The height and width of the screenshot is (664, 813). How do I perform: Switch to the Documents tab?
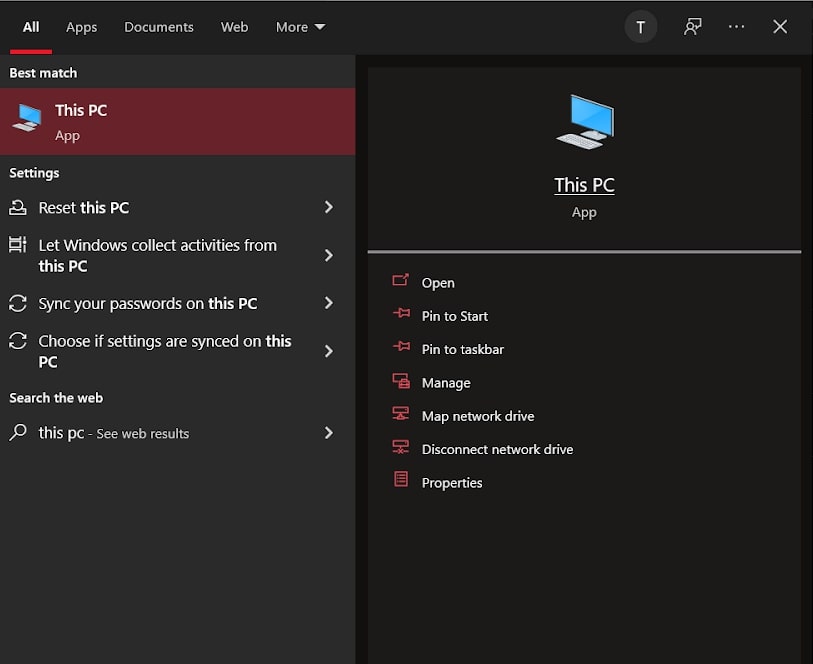(159, 27)
